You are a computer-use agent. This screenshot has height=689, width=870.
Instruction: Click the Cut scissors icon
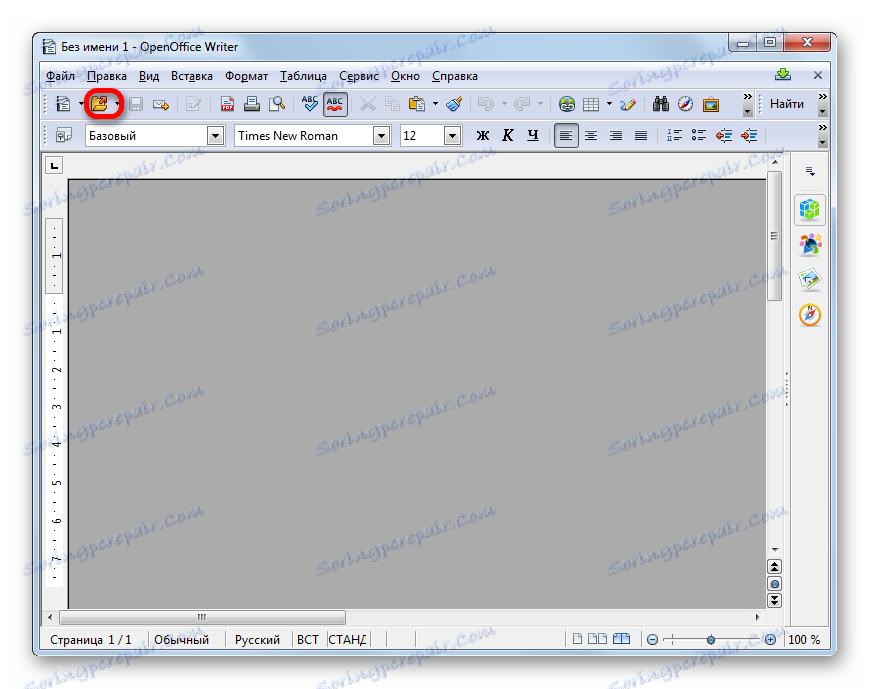point(367,104)
